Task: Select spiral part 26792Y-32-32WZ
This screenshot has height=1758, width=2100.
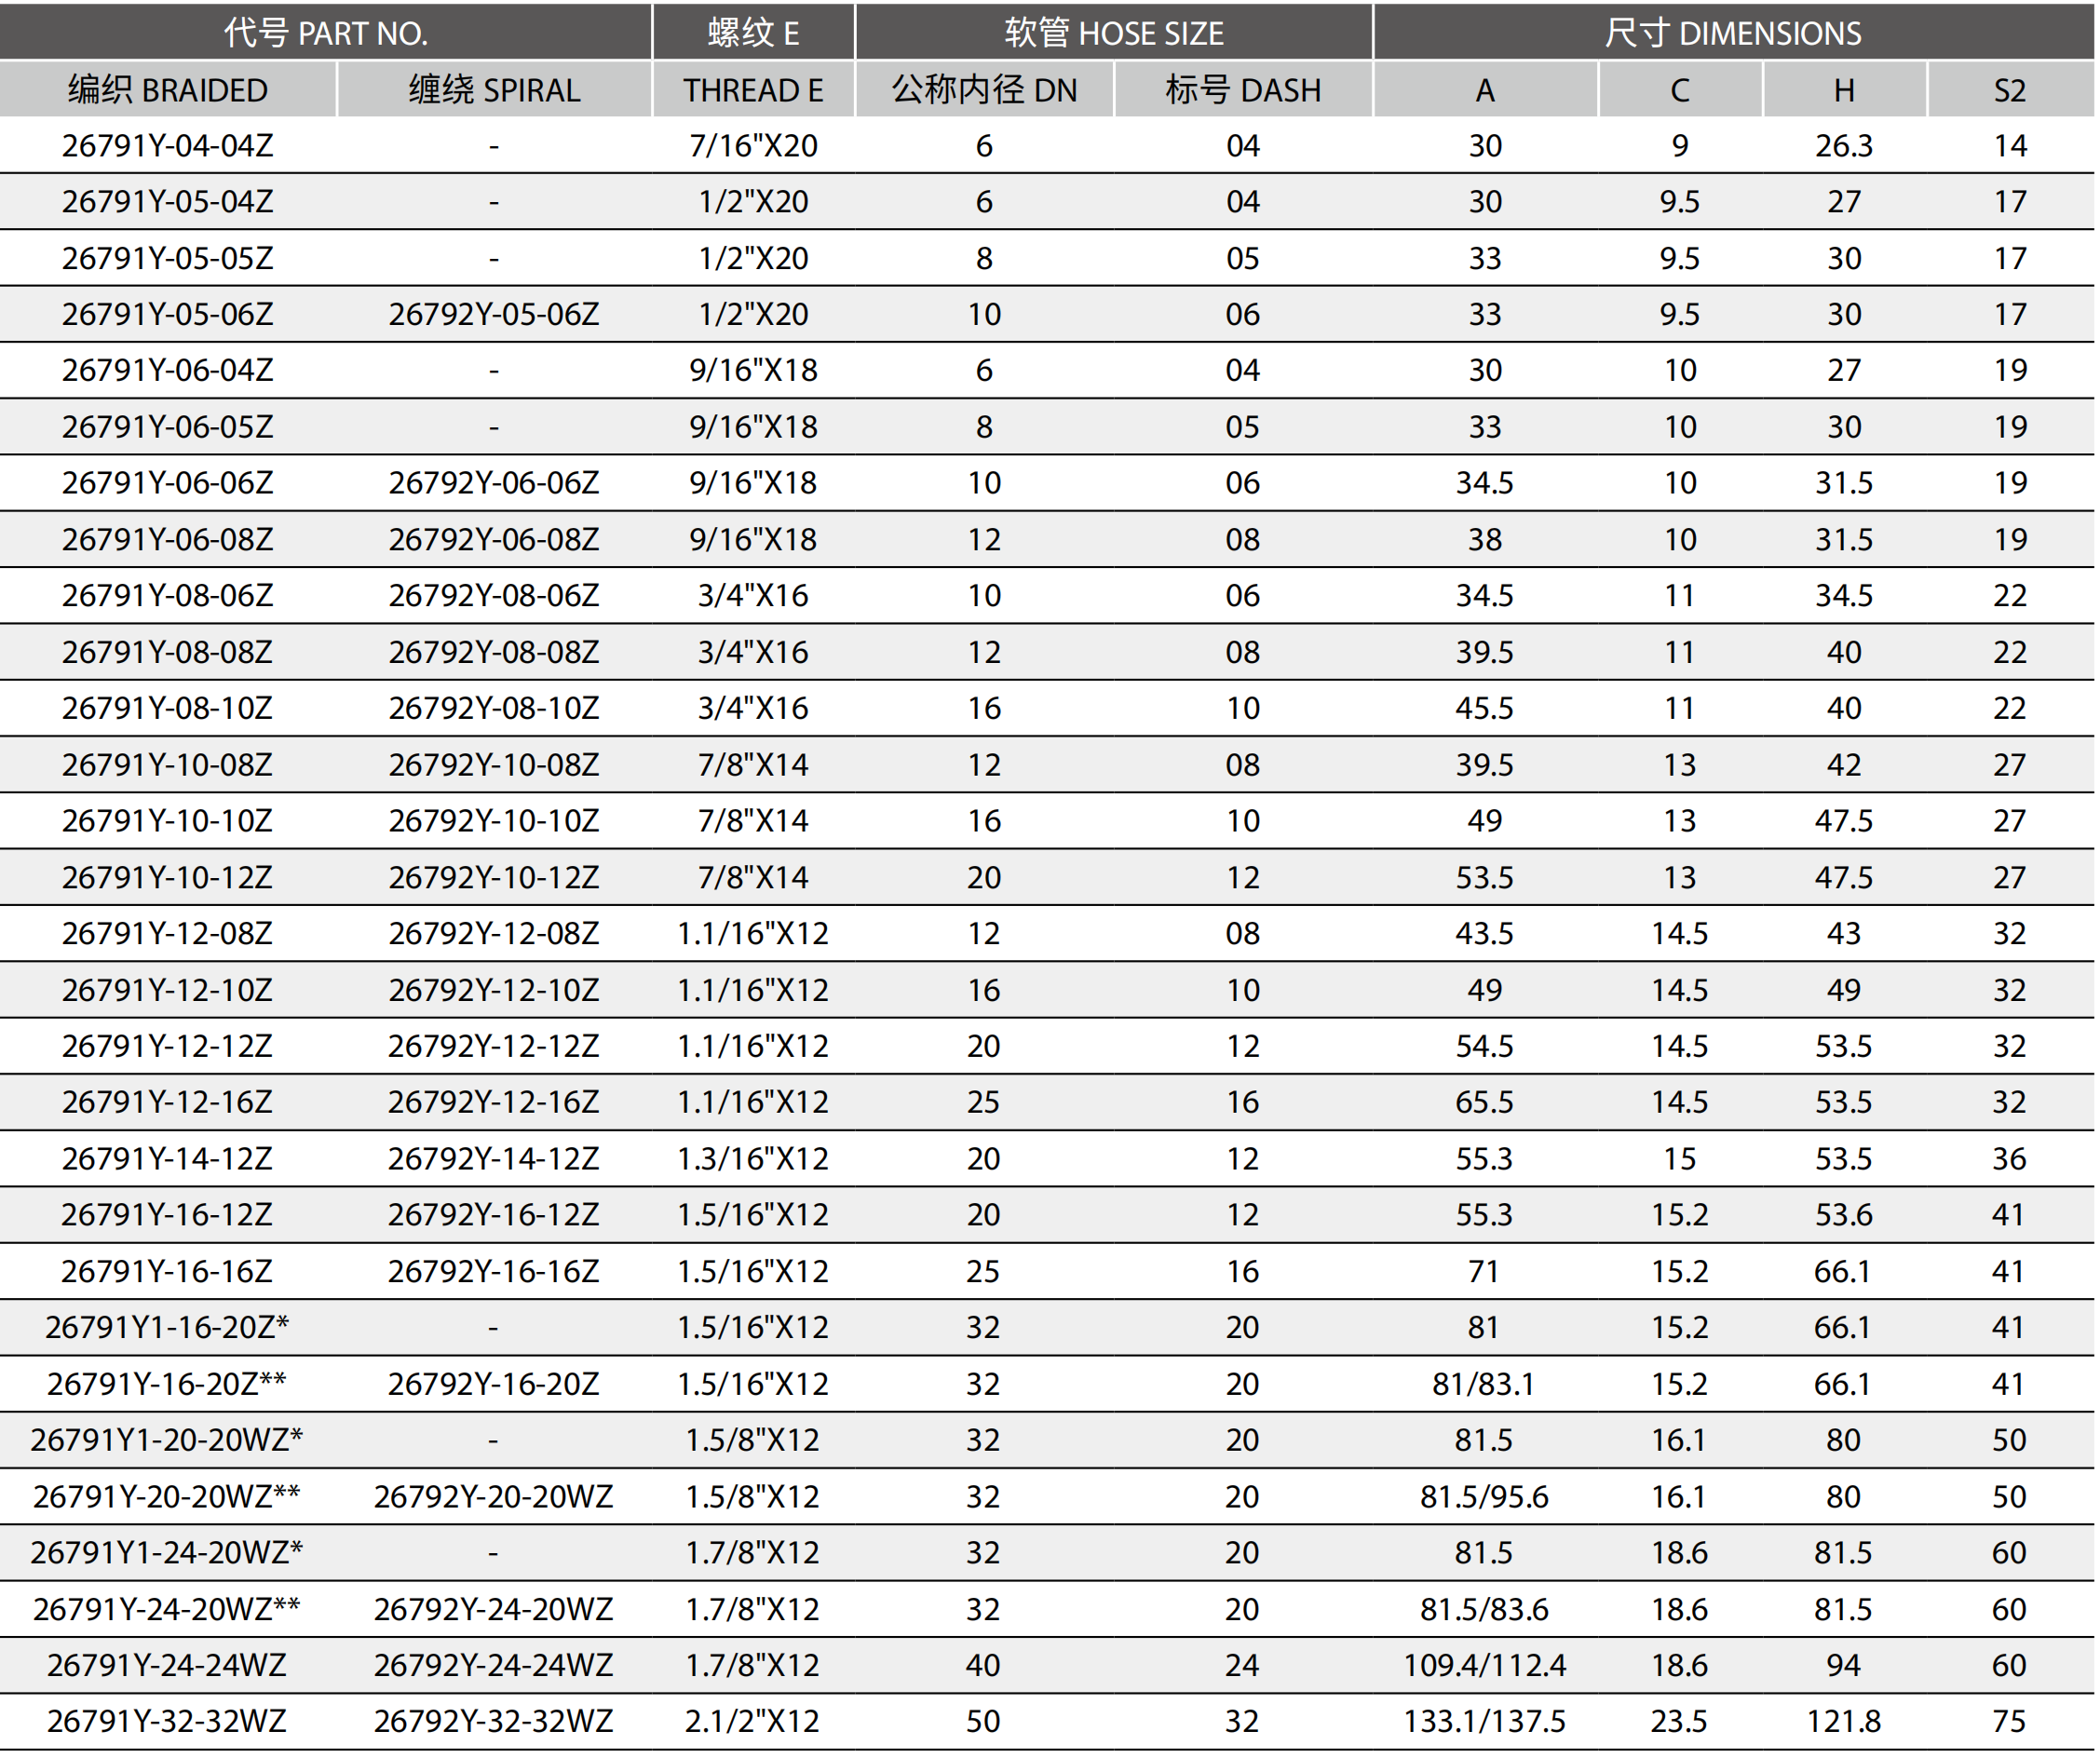Action: 494,1722
